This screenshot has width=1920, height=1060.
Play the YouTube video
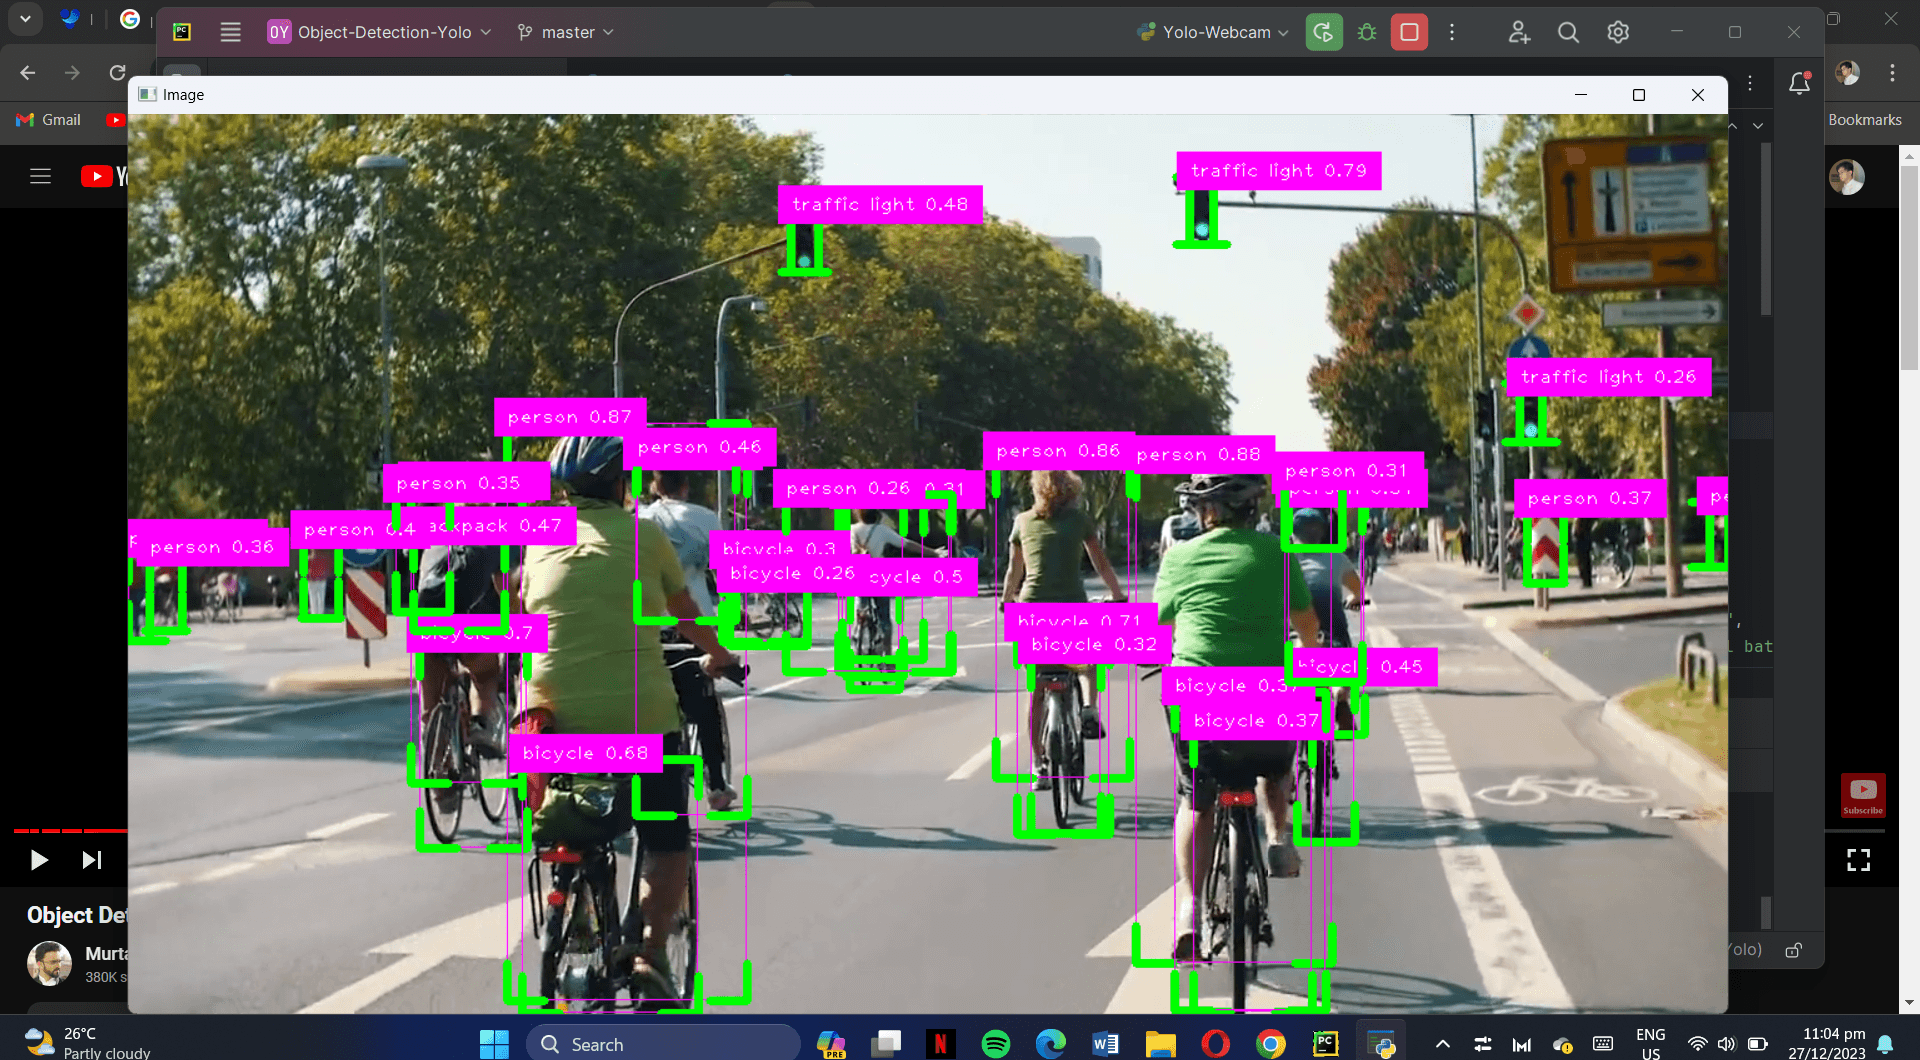(x=39, y=860)
